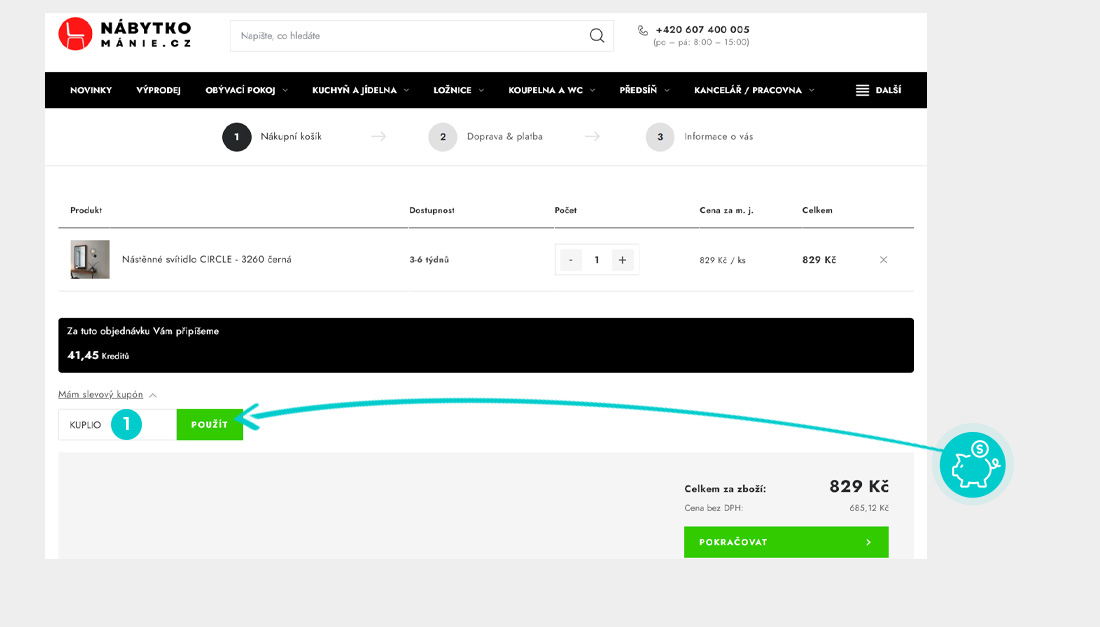Click the phone handset icon
This screenshot has height=627, width=1100.
[x=643, y=31]
